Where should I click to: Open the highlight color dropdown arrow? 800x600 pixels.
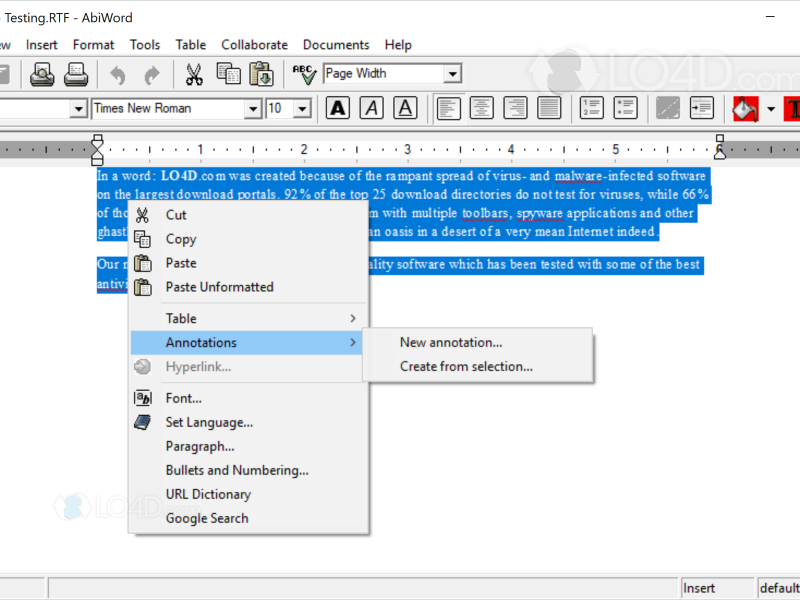(x=771, y=109)
